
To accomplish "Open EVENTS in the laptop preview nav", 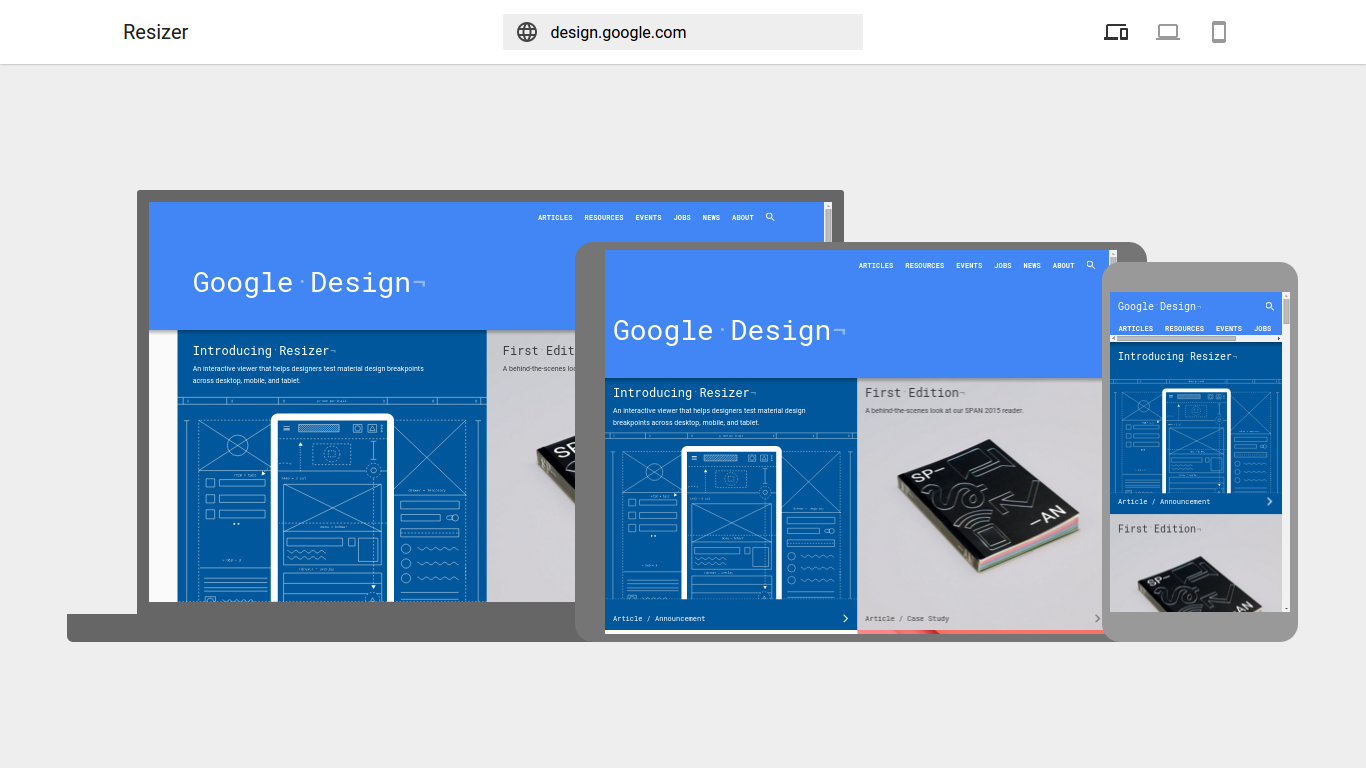I will pos(648,218).
